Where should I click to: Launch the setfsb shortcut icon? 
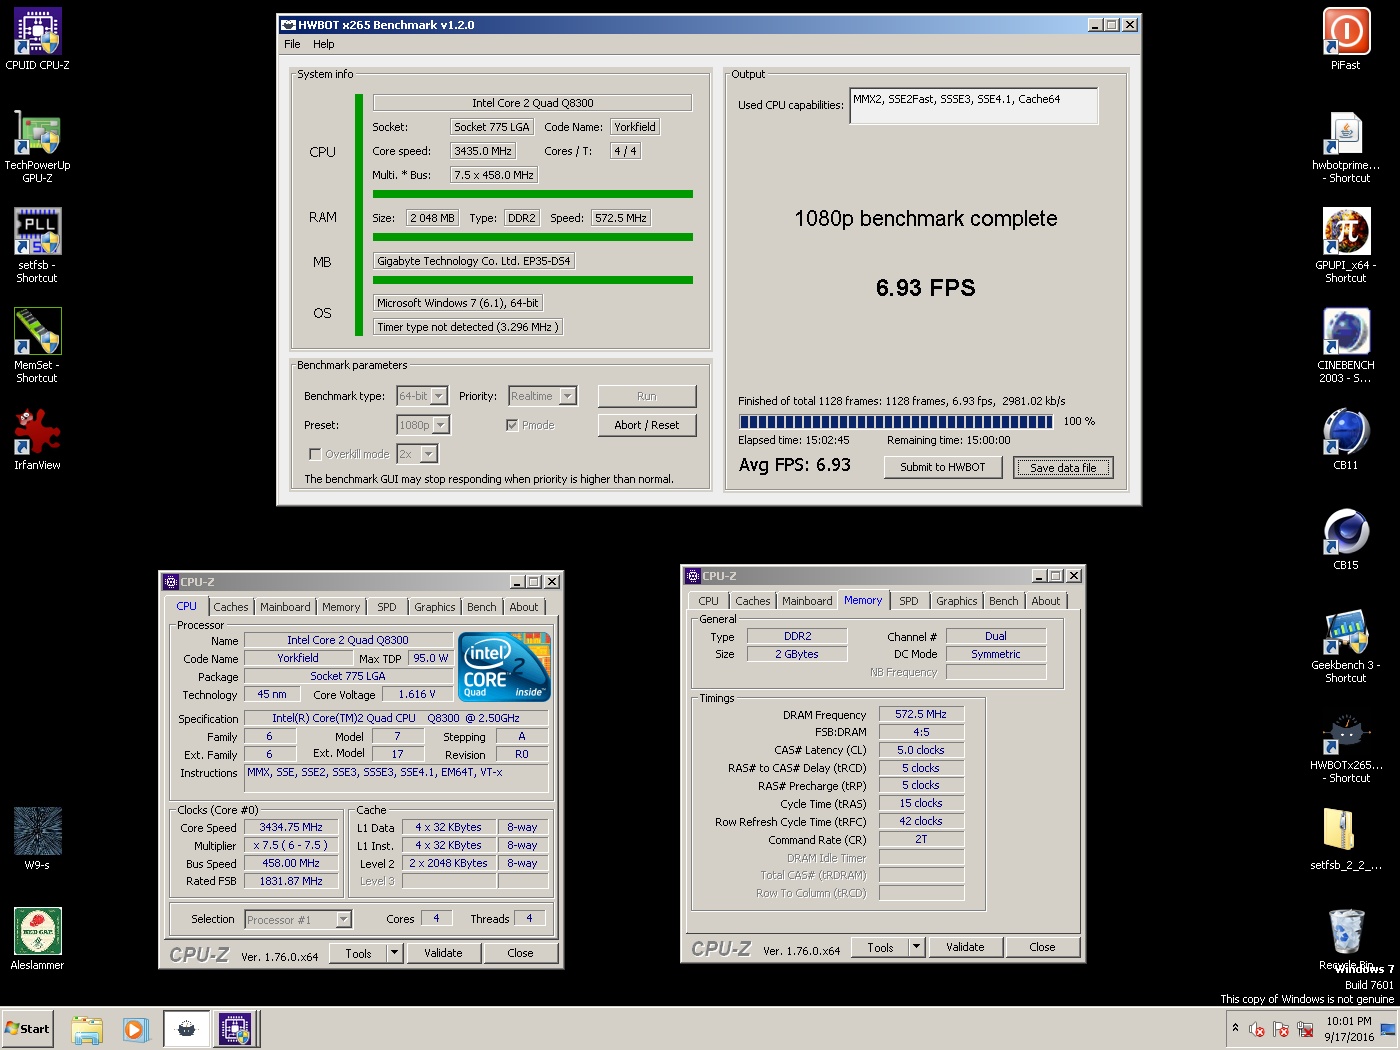pyautogui.click(x=37, y=245)
